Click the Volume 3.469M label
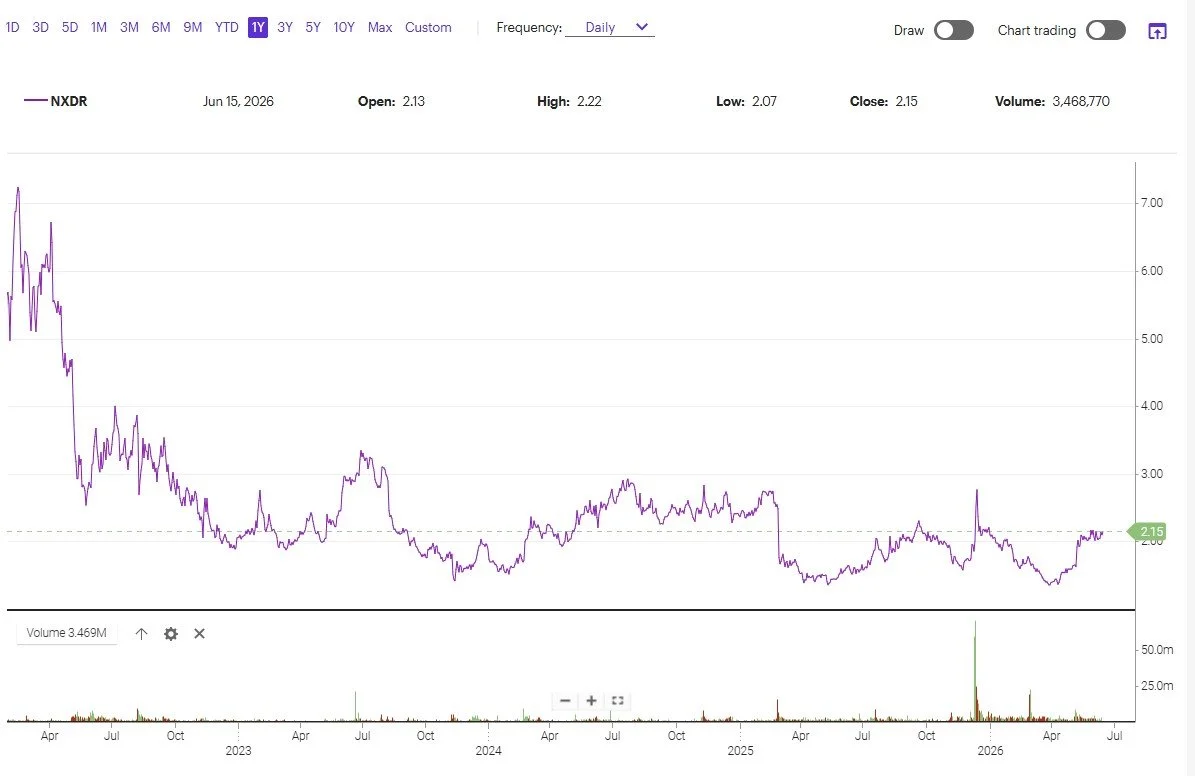The width and height of the screenshot is (1195, 776). pos(66,633)
